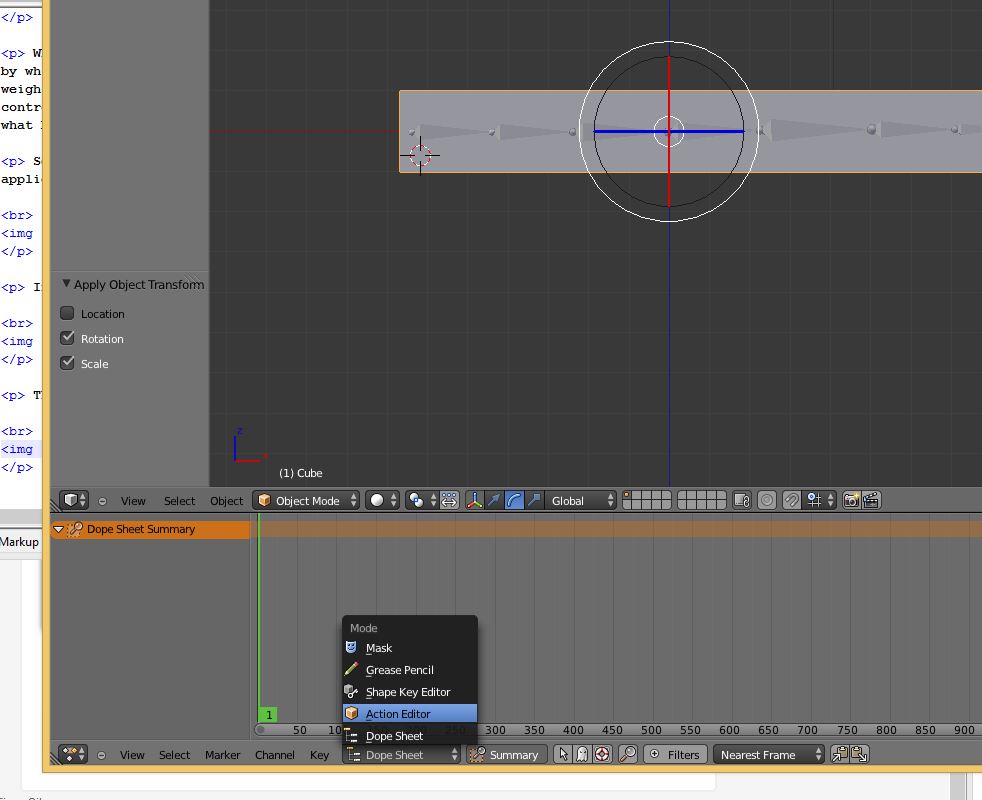Open the Nearest Frame snapping dropdown
Screen dimensions: 982x800
coord(769,755)
